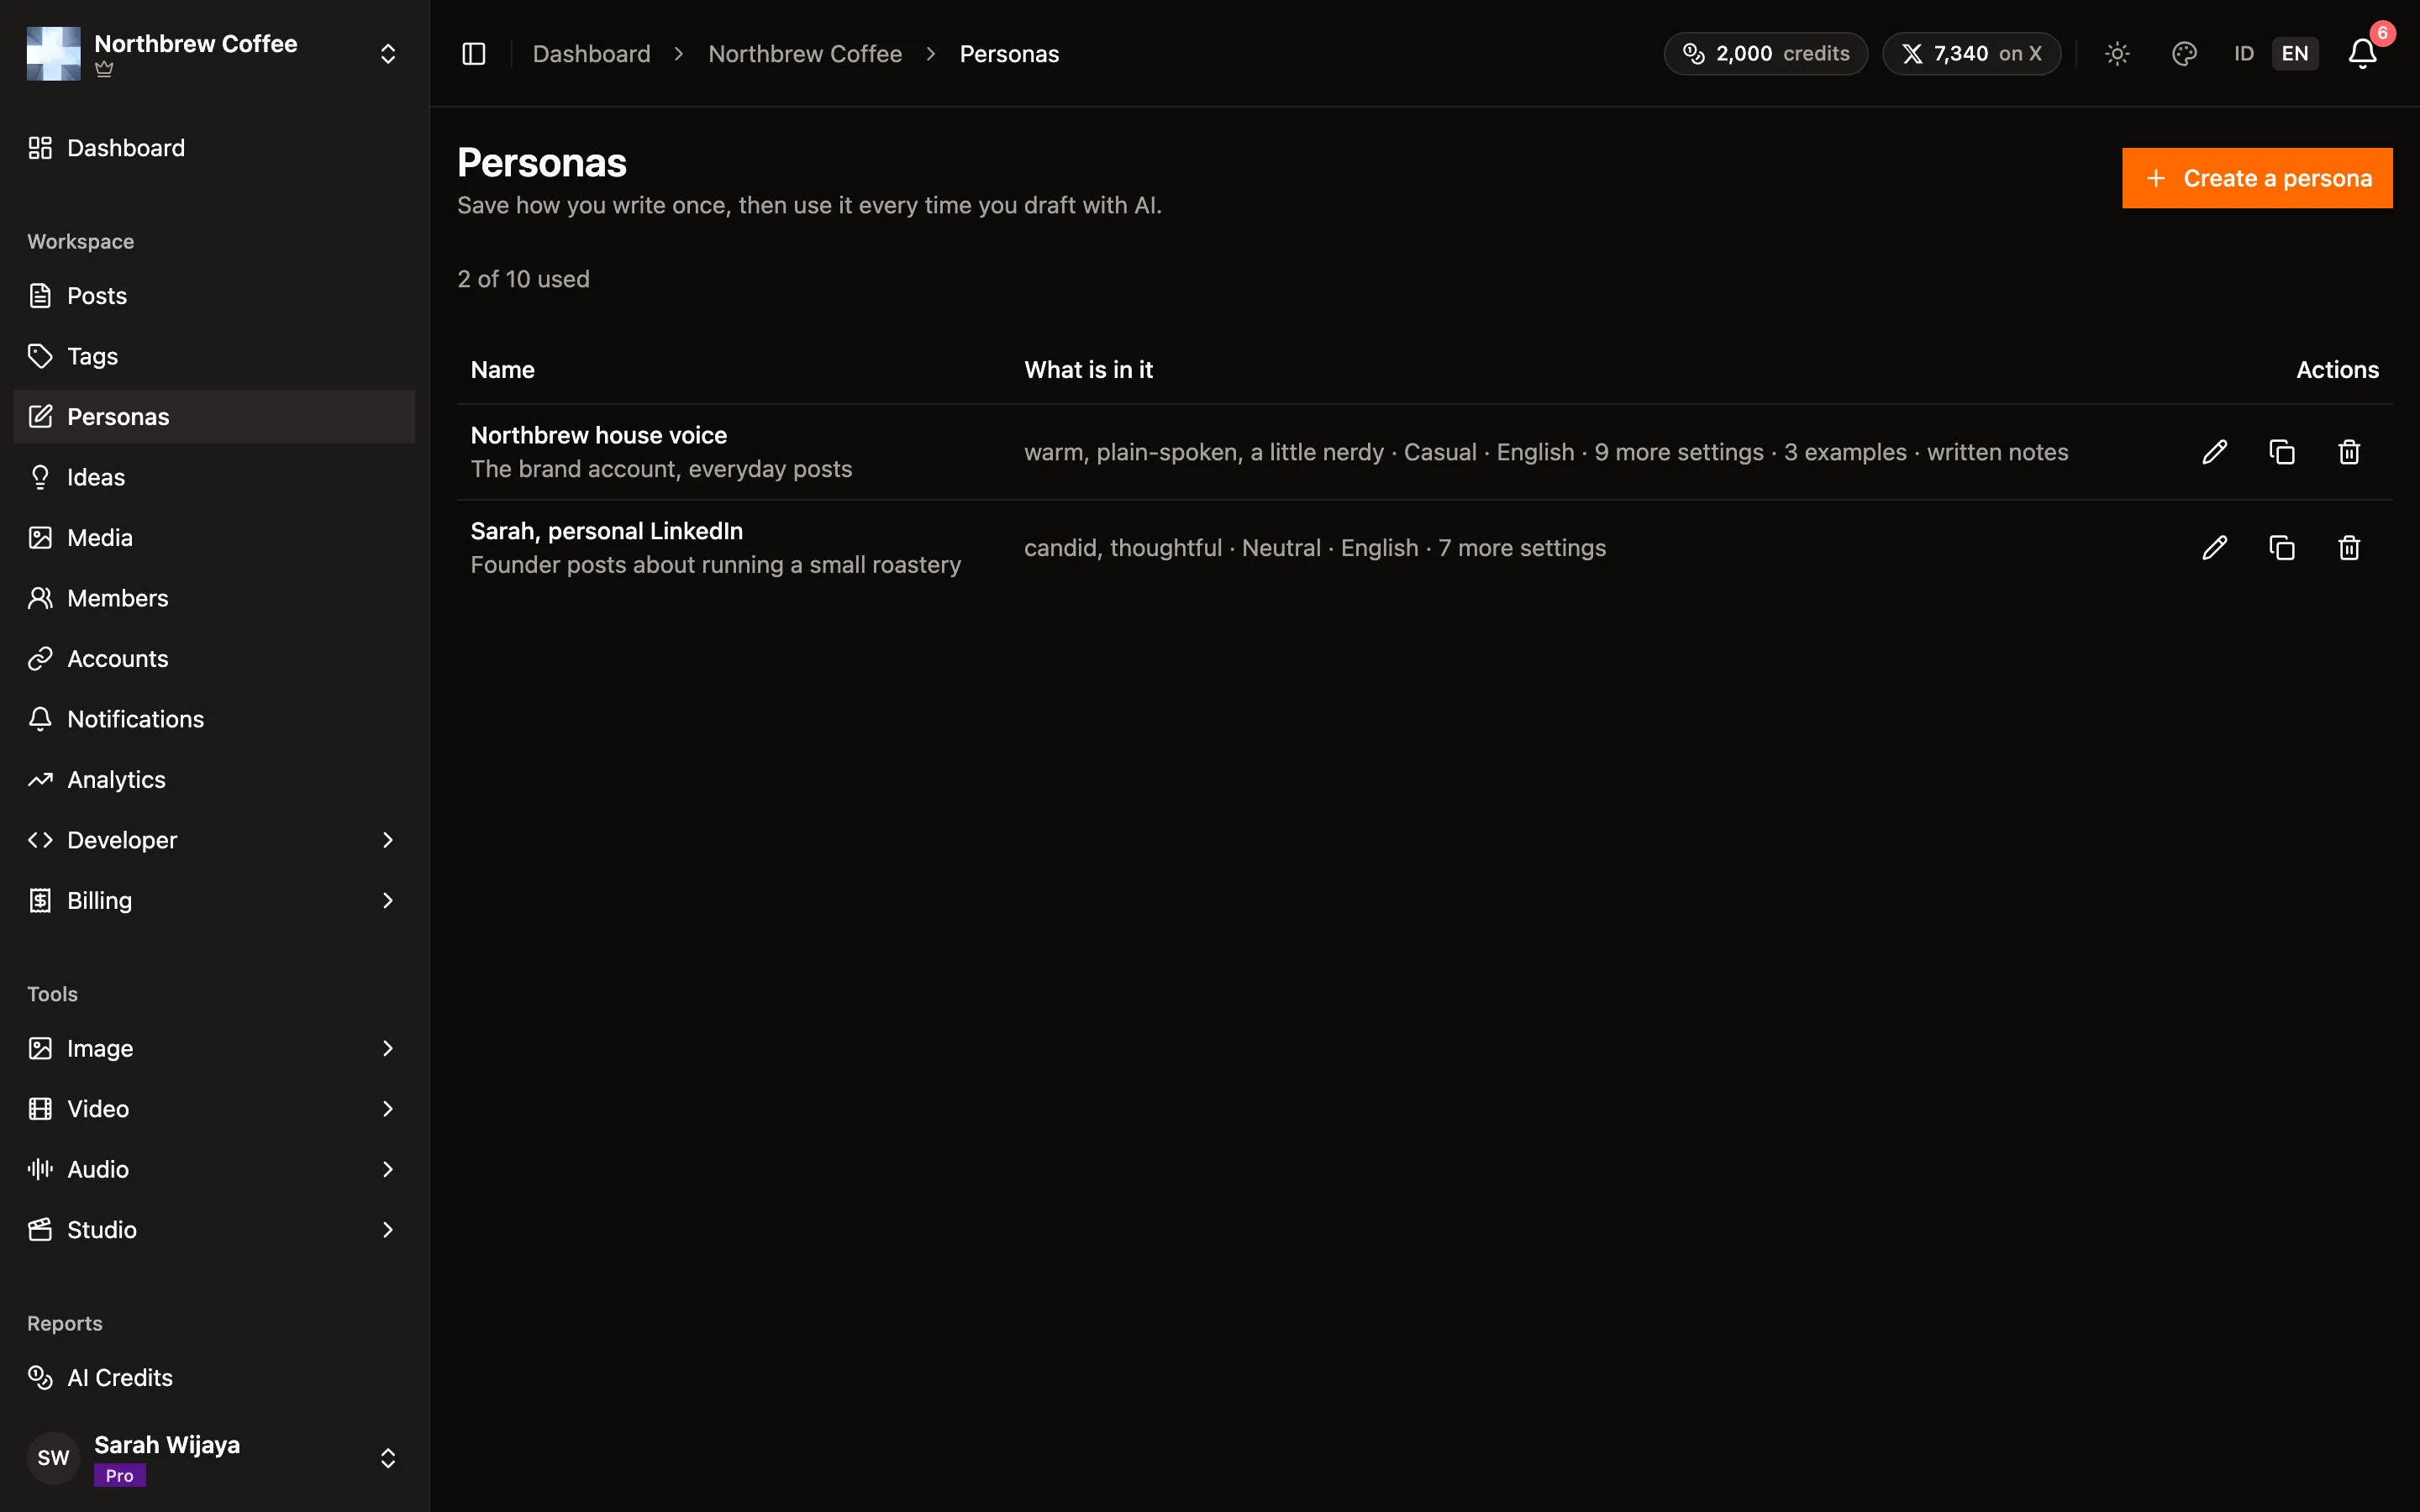Switch language to ID

tap(2244, 53)
